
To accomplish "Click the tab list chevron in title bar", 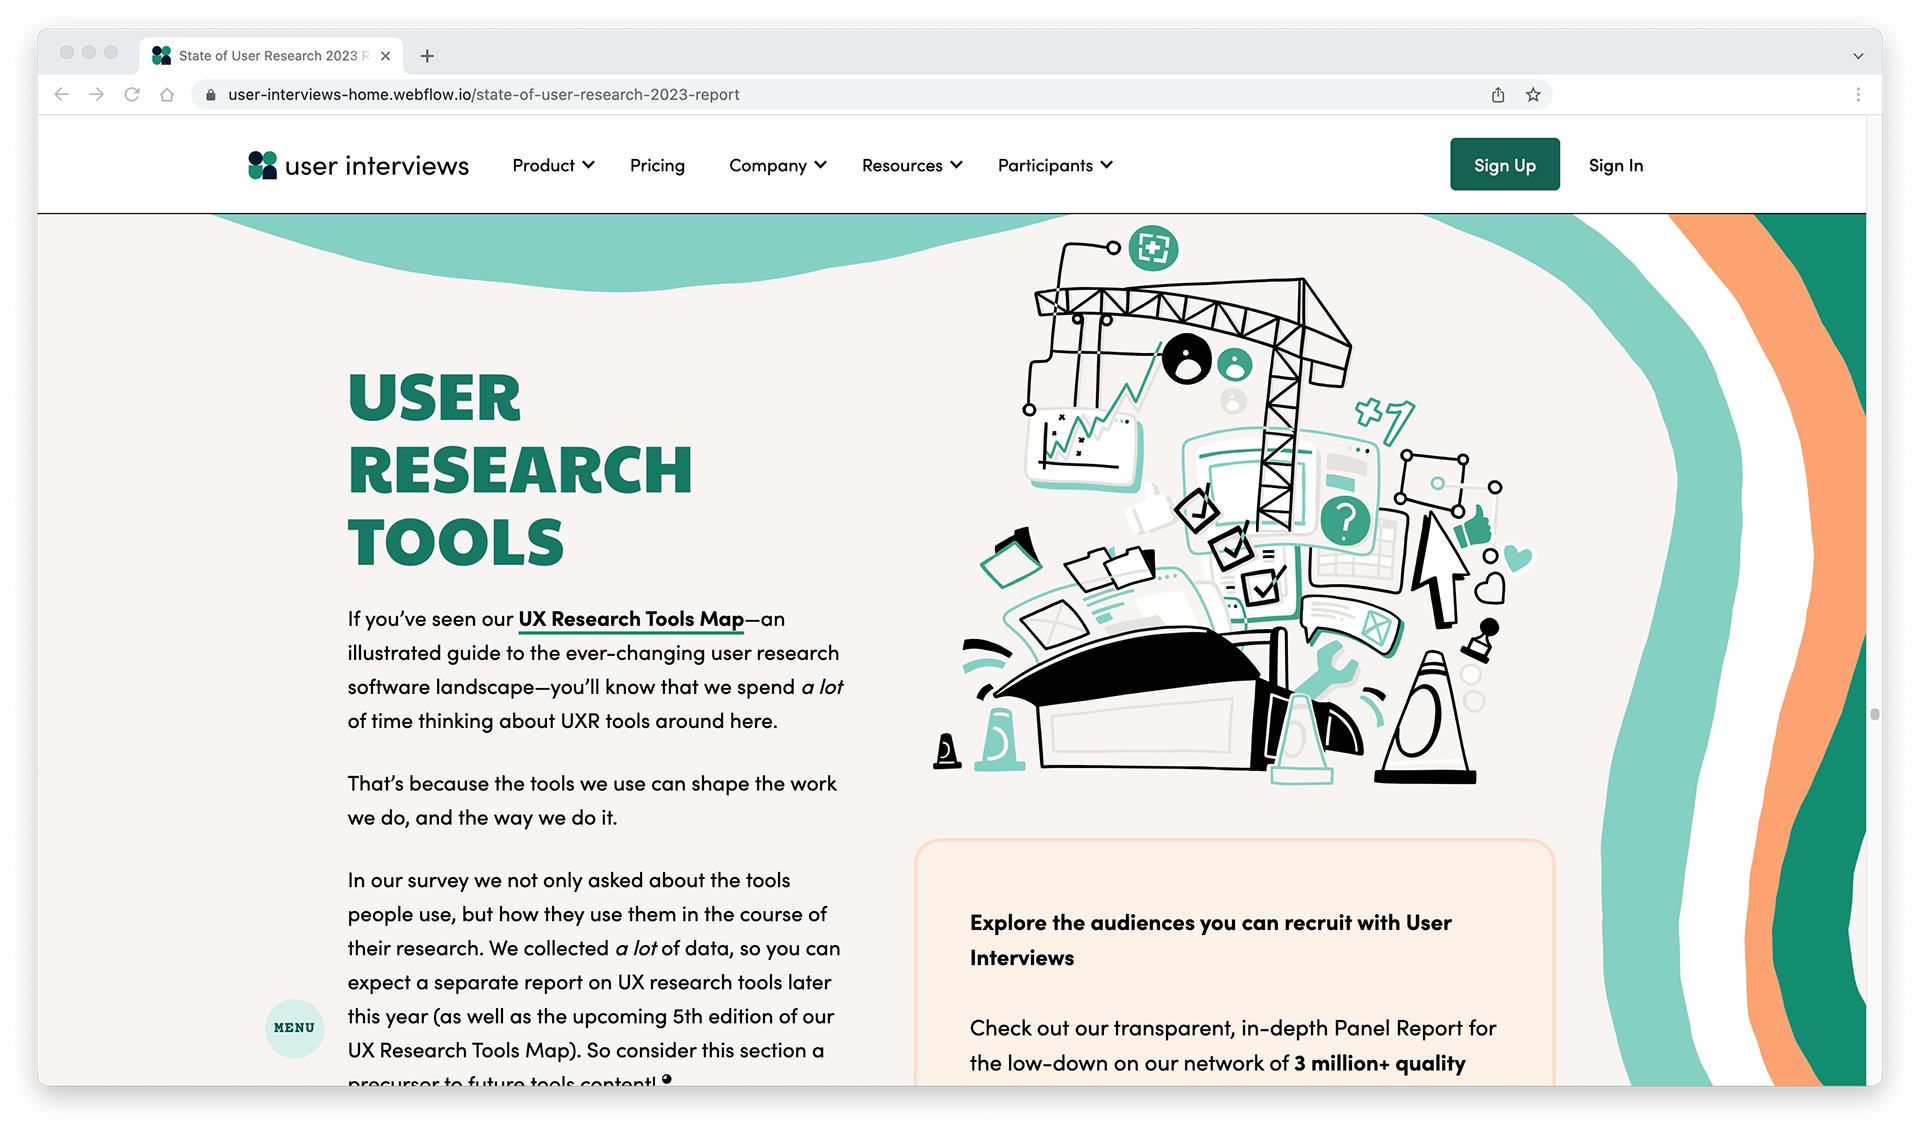I will pos(1858,56).
